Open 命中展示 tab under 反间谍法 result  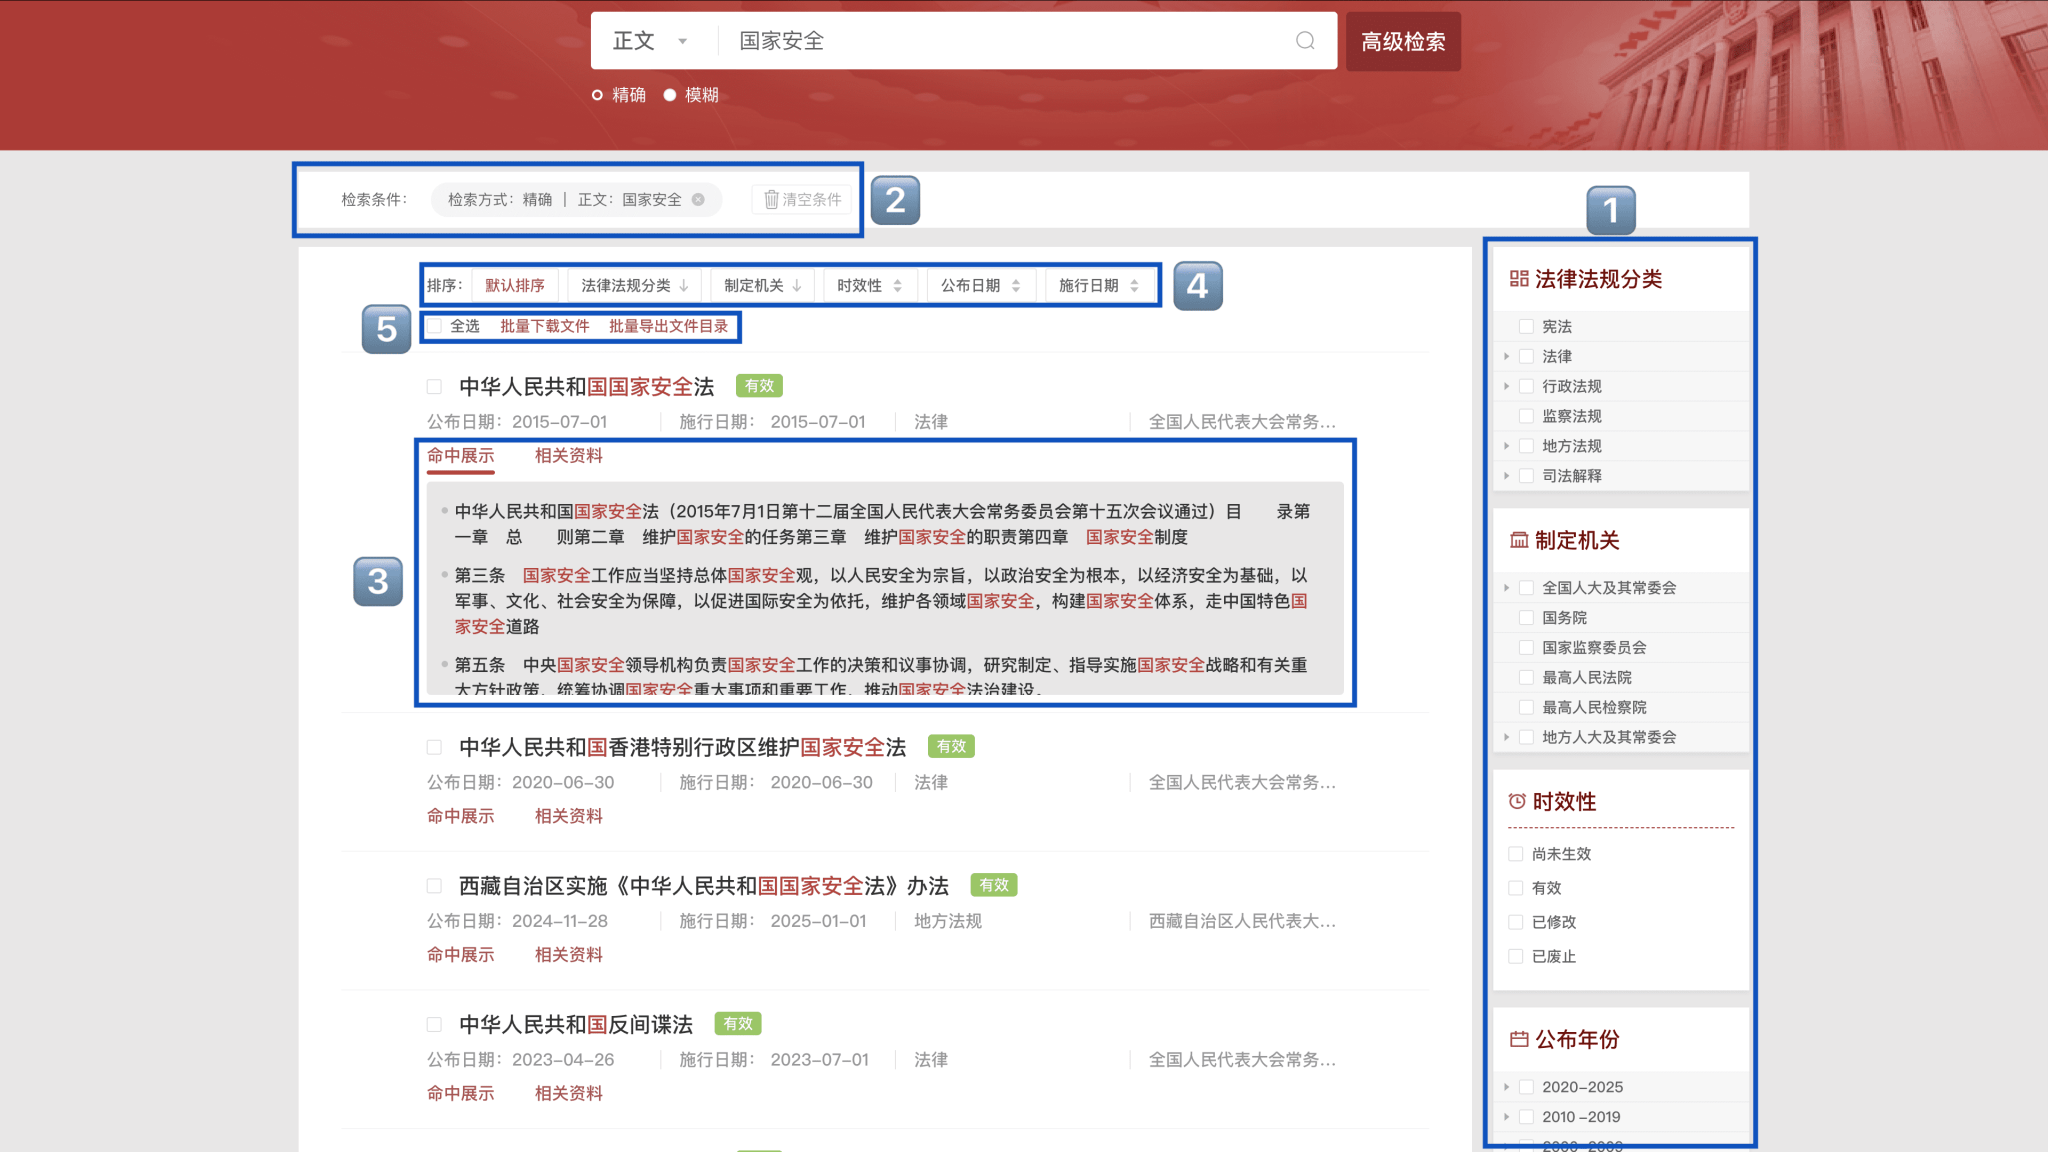[x=460, y=1093]
